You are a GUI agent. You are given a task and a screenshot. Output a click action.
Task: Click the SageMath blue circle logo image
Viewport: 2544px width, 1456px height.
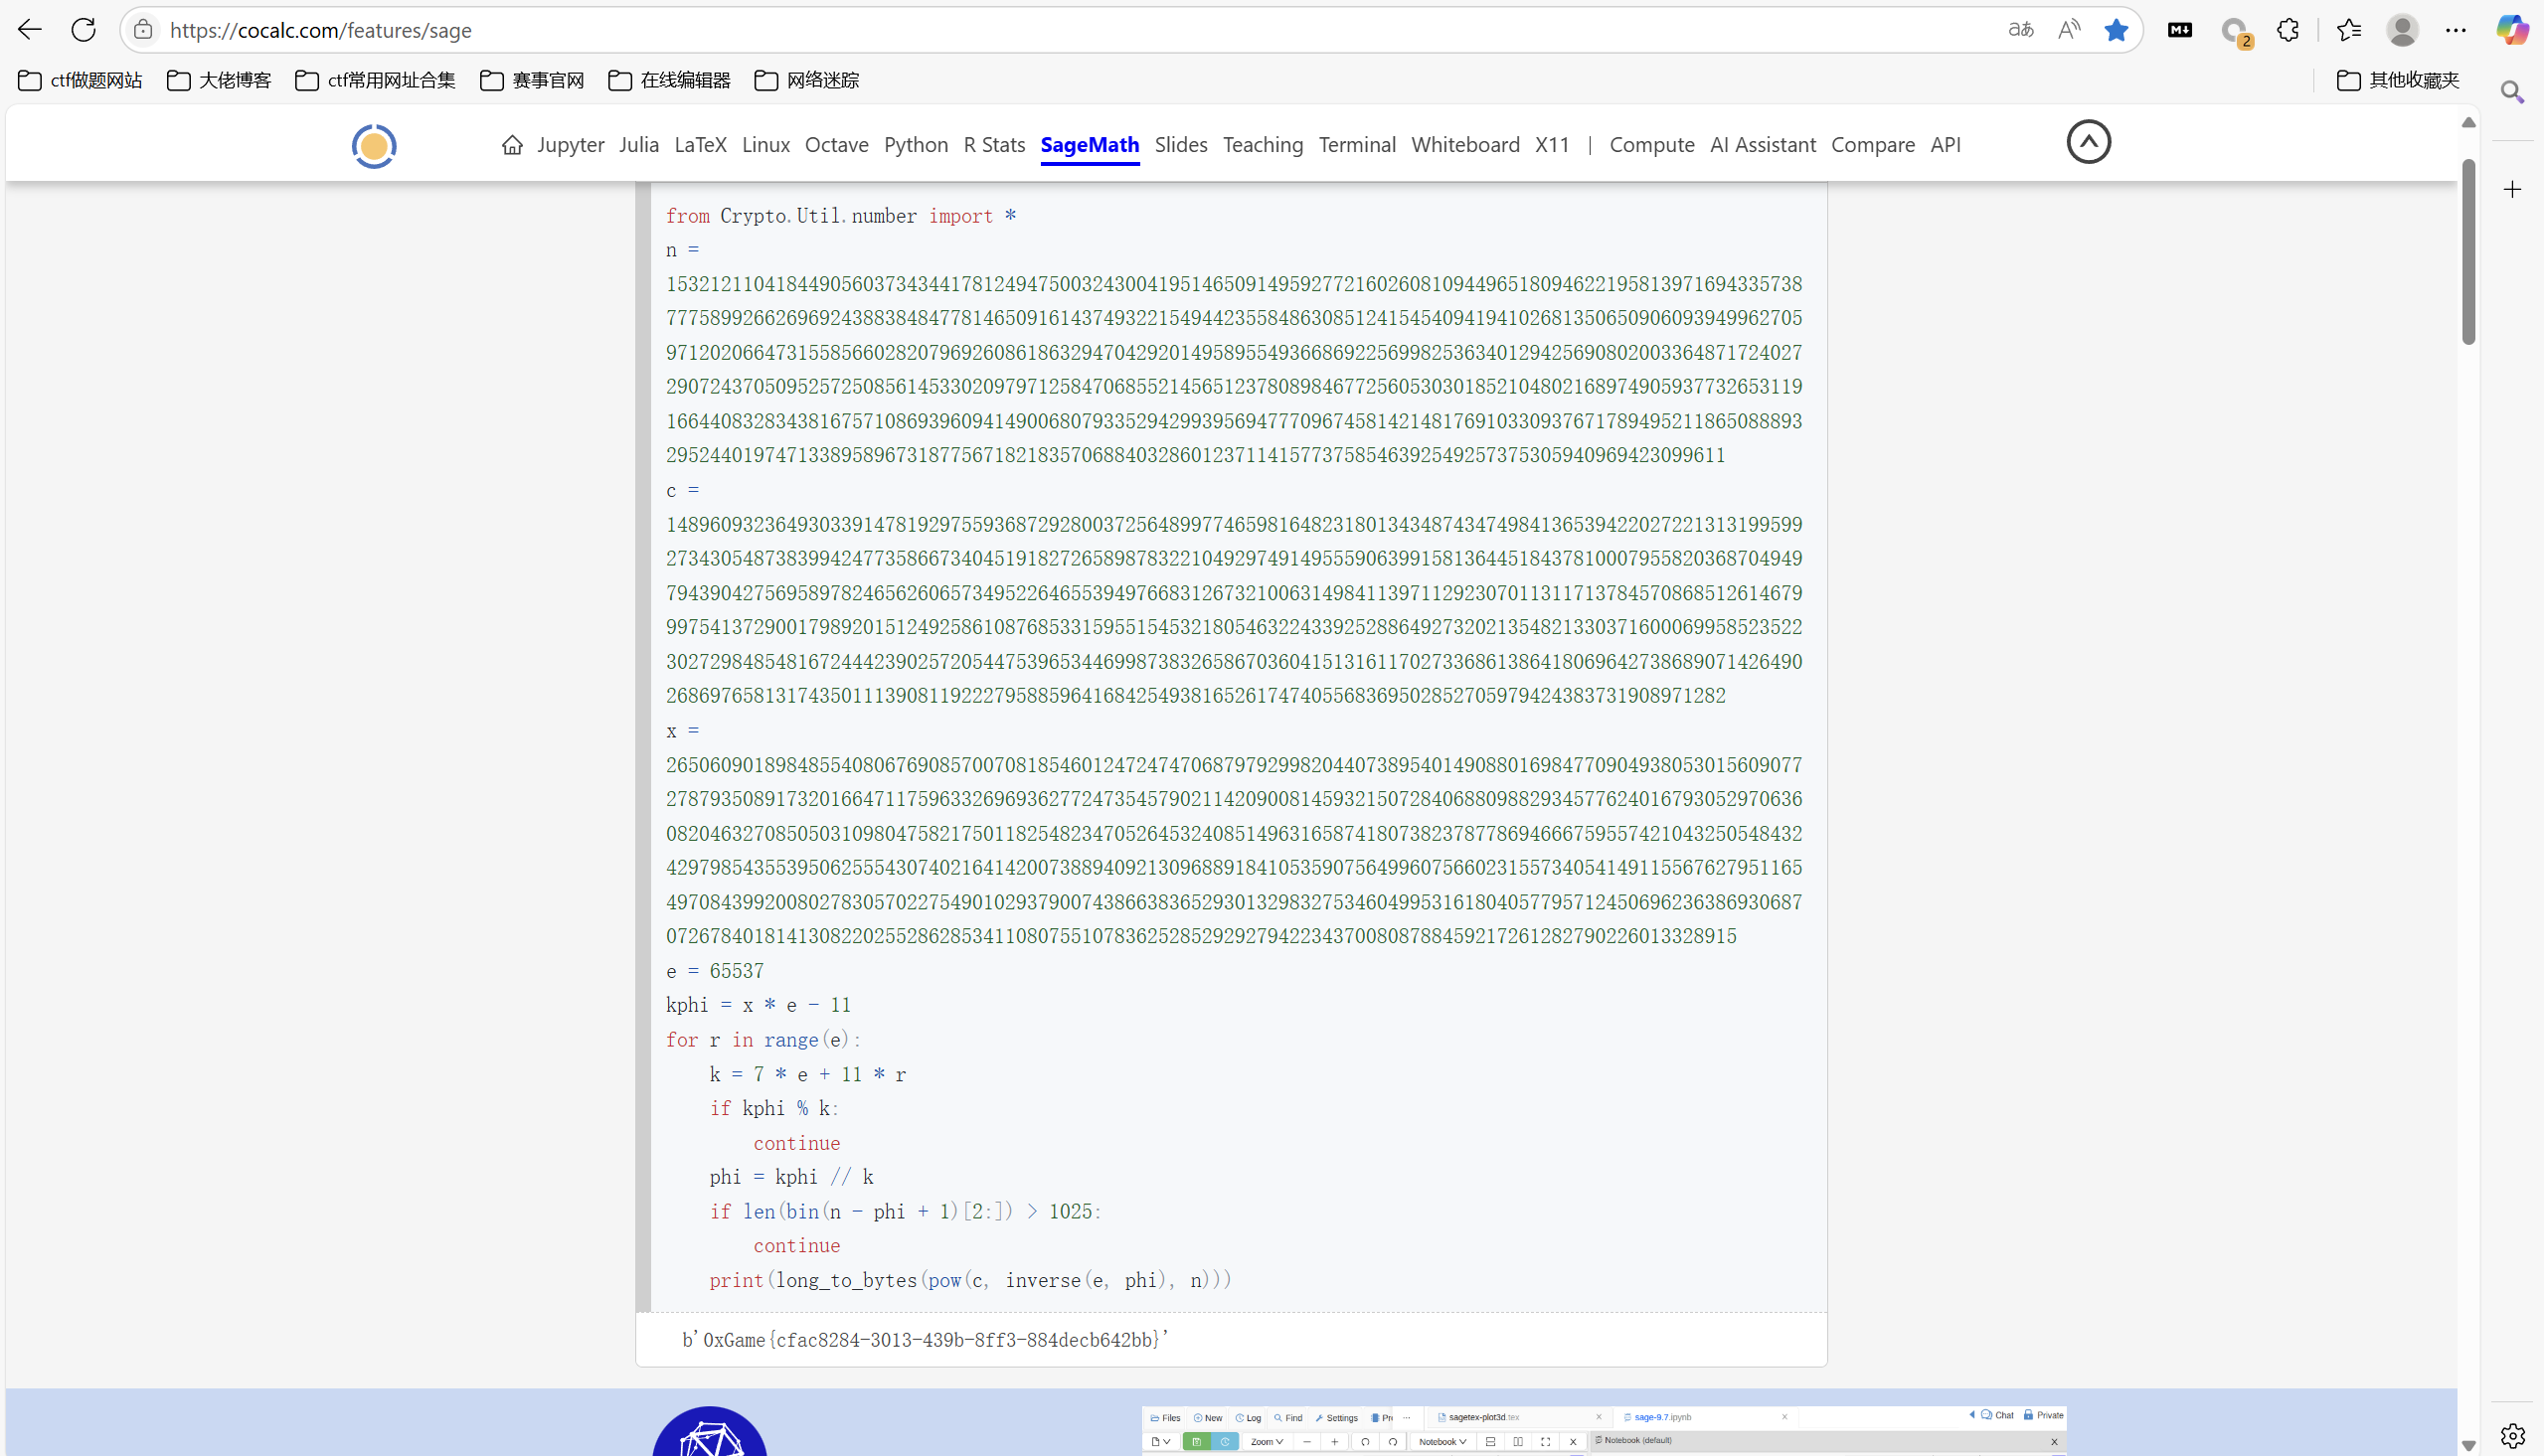(709, 1432)
